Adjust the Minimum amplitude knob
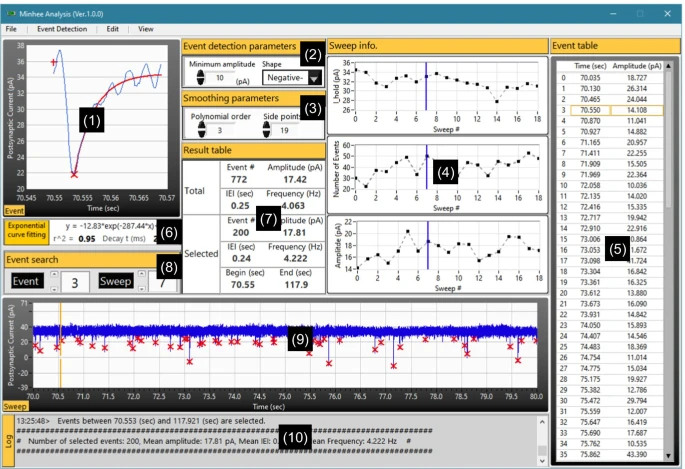The height and width of the screenshot is (469, 685). (200, 78)
